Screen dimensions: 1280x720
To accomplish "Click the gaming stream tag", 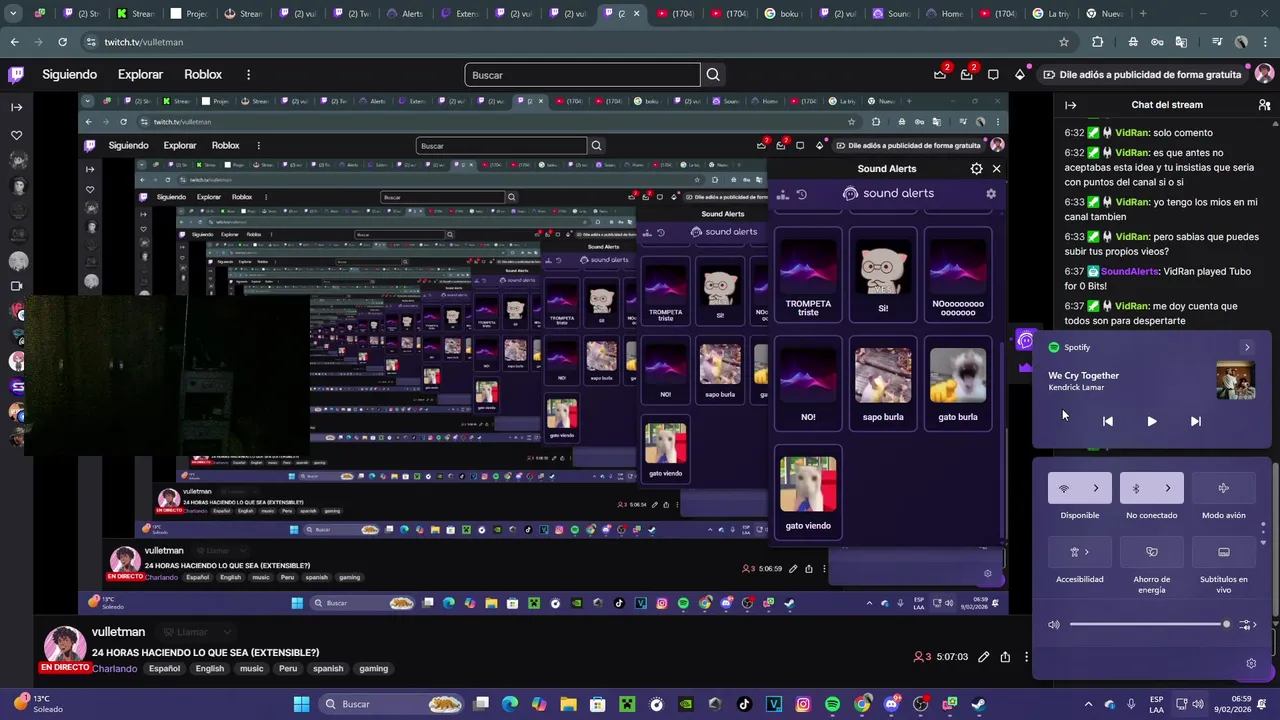I will tap(374, 669).
